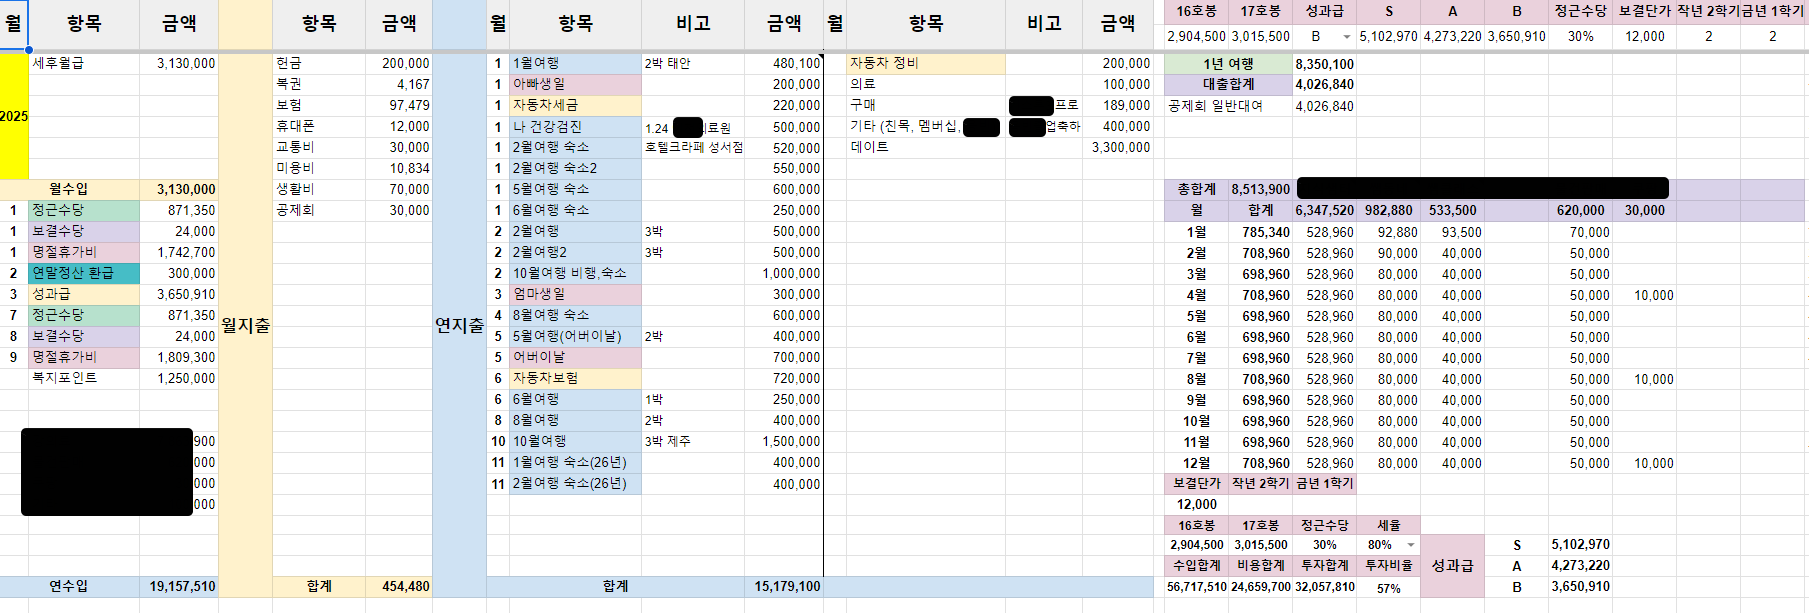
Task: Click the 복지포인트 item cell
Action: (84, 378)
